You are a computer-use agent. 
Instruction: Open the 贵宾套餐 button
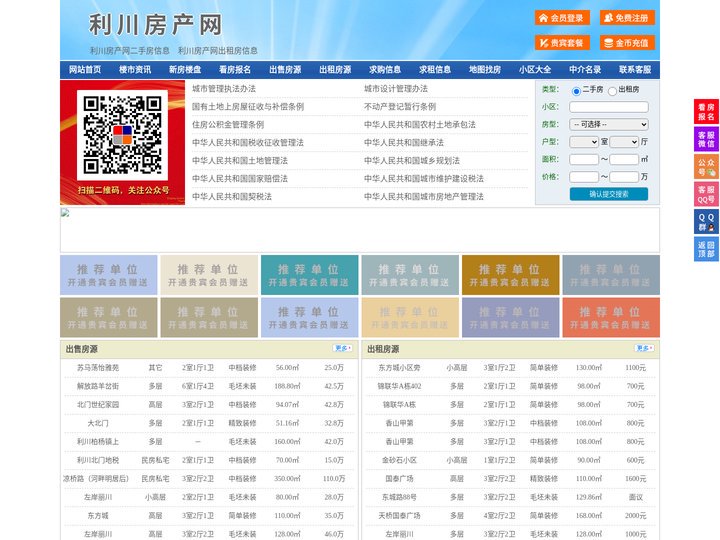pos(562,43)
